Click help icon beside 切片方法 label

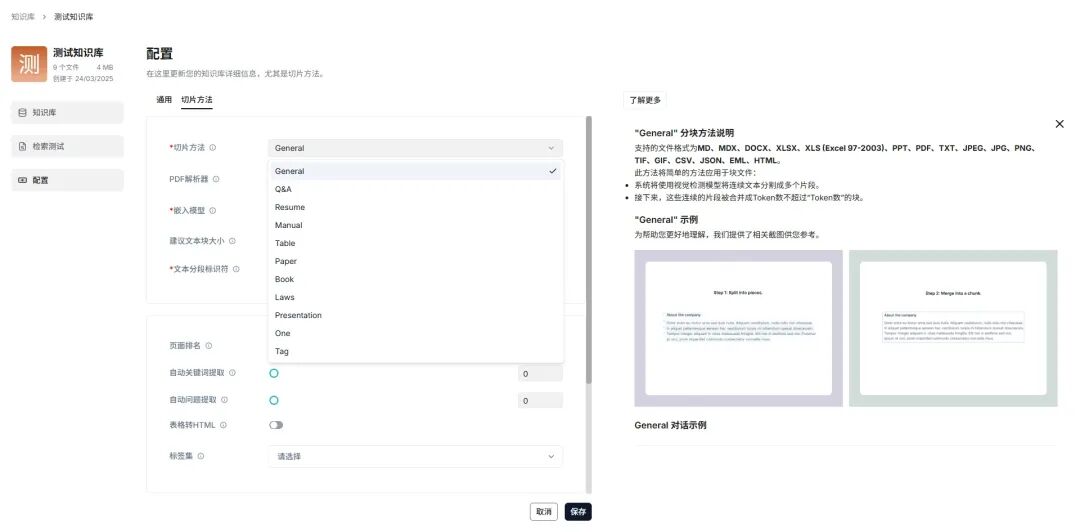point(213,148)
